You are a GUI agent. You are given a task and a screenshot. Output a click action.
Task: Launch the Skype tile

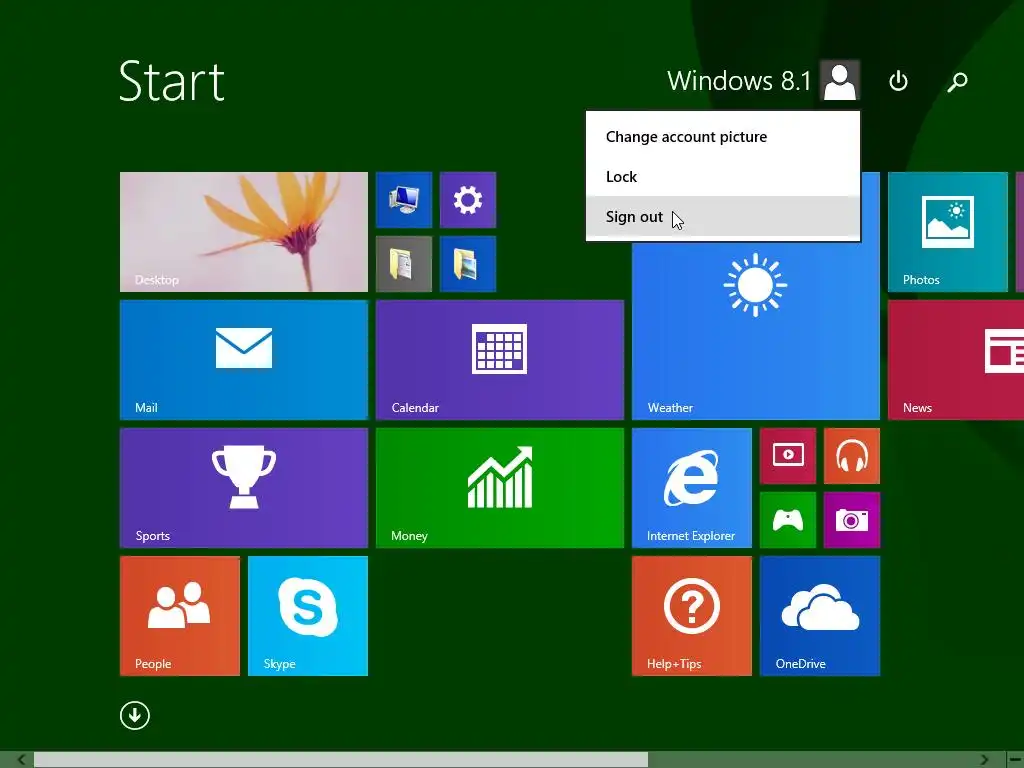(x=308, y=616)
